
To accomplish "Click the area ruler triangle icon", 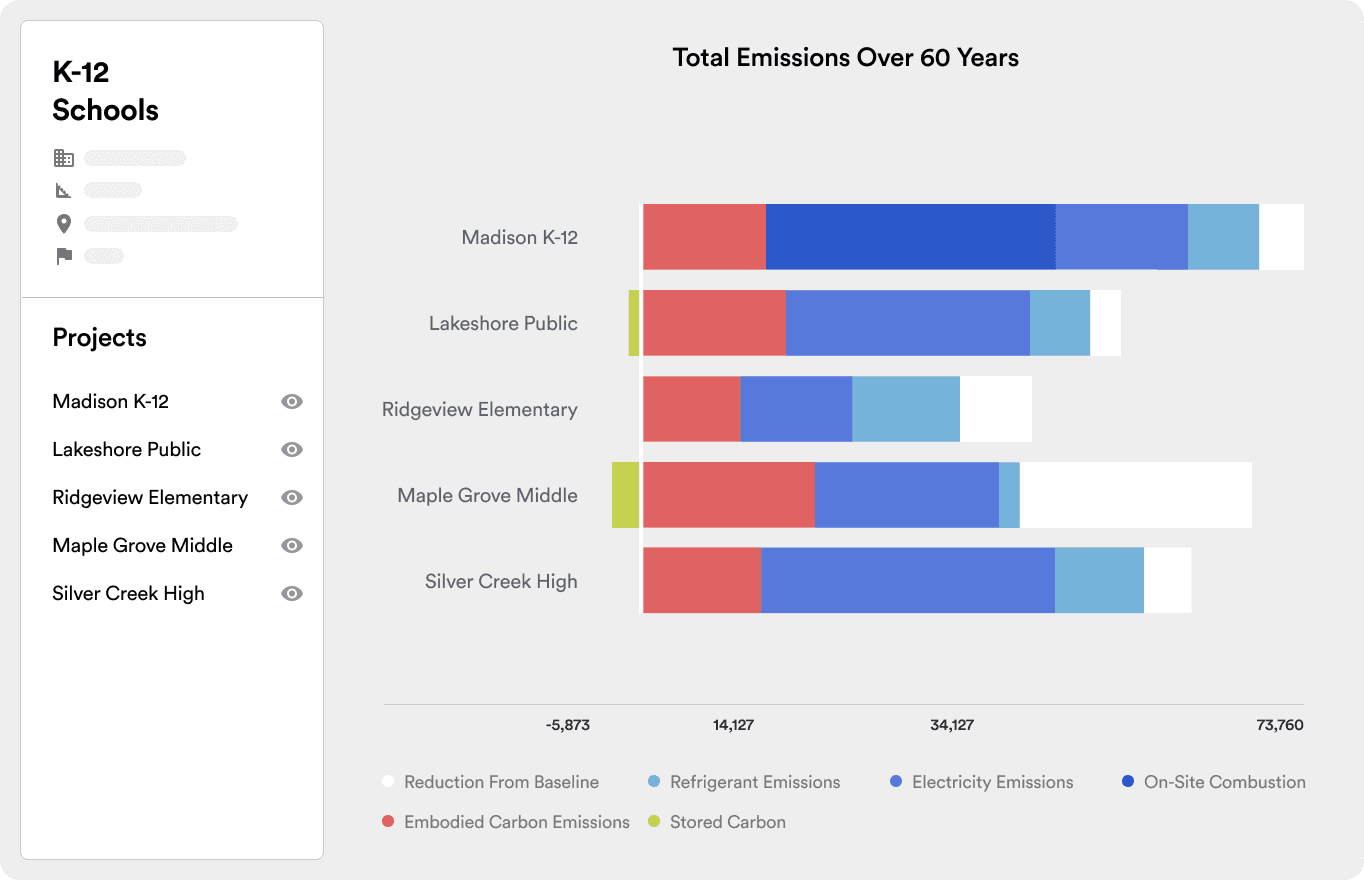I will [64, 190].
